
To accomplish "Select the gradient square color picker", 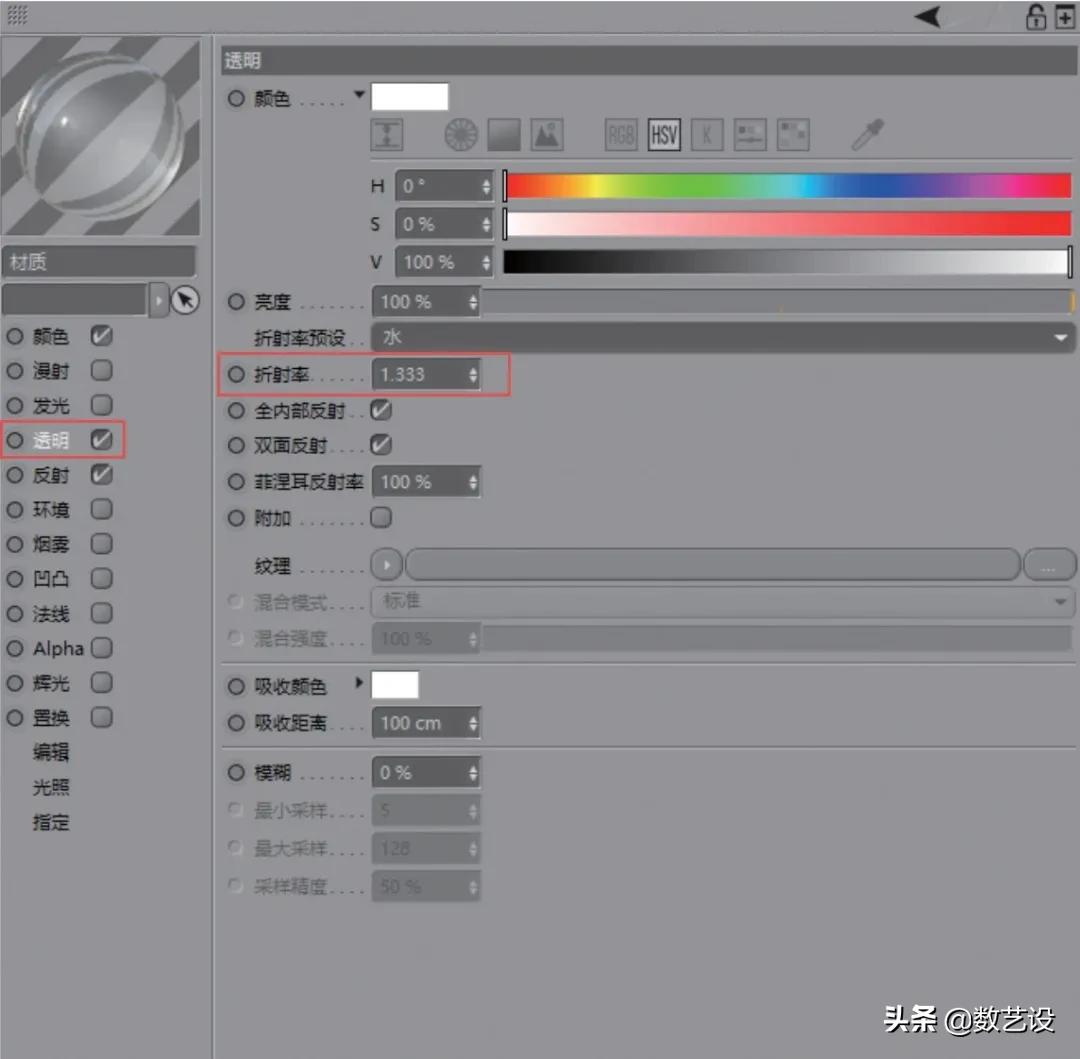I will pyautogui.click(x=503, y=134).
